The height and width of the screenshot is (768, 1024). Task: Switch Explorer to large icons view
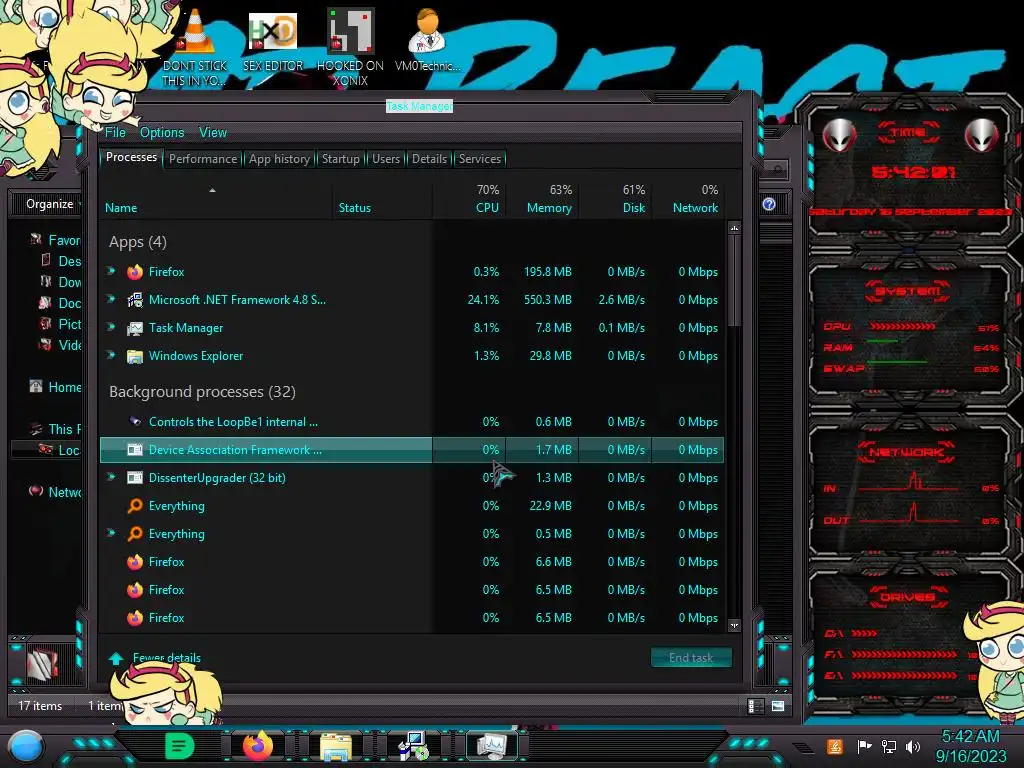coord(778,706)
